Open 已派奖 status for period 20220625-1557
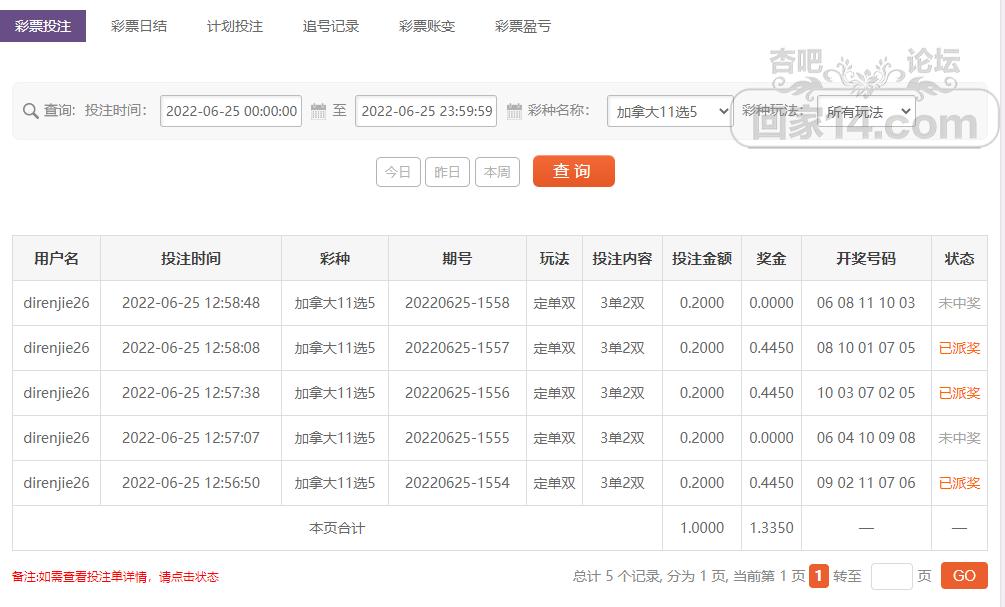The height and width of the screenshot is (607, 1005). pyautogui.click(x=959, y=348)
